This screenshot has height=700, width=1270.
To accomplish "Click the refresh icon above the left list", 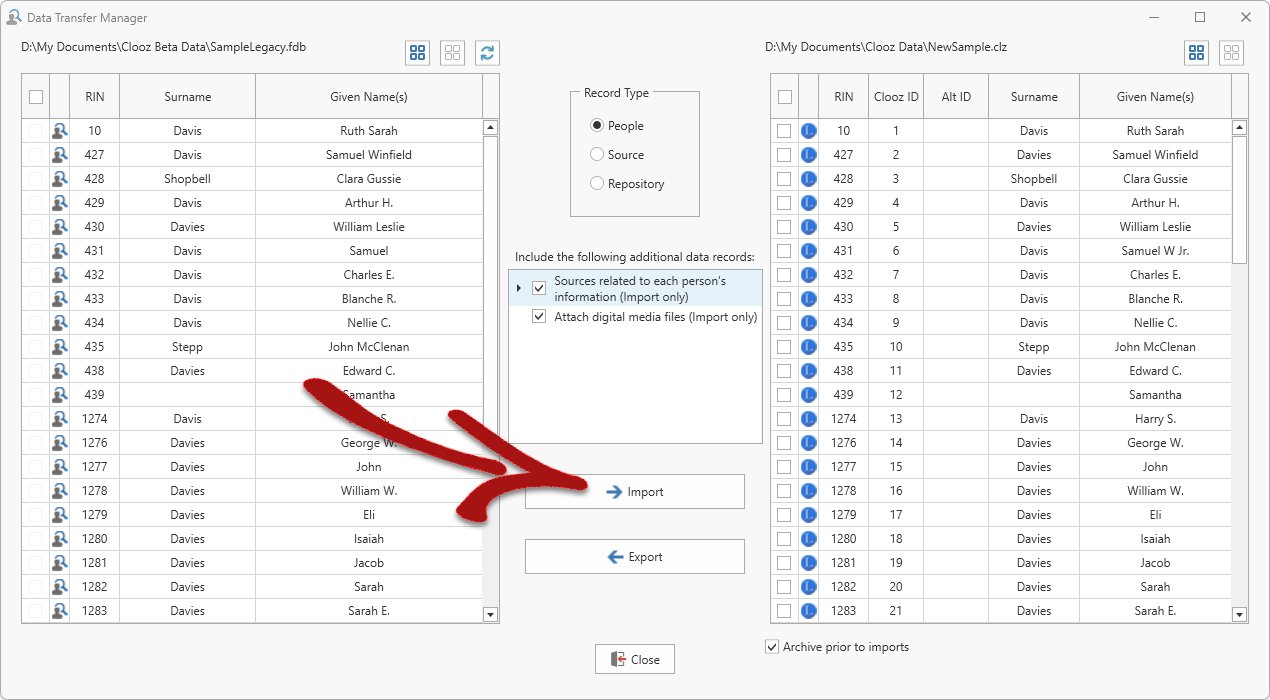I will [487, 53].
